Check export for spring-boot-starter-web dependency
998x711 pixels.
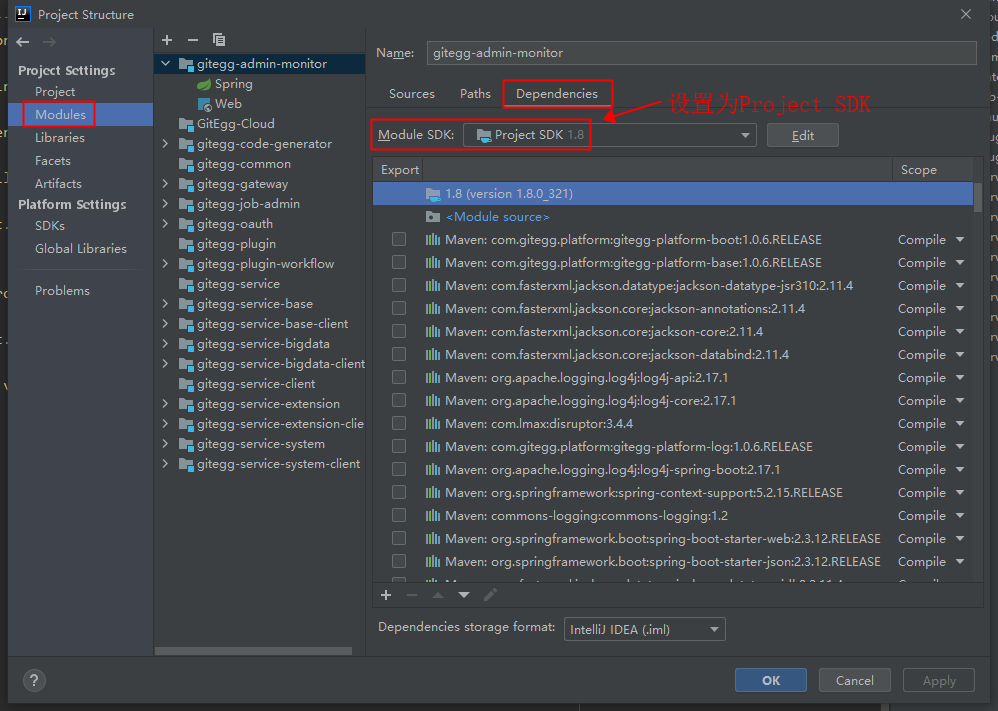click(399, 539)
